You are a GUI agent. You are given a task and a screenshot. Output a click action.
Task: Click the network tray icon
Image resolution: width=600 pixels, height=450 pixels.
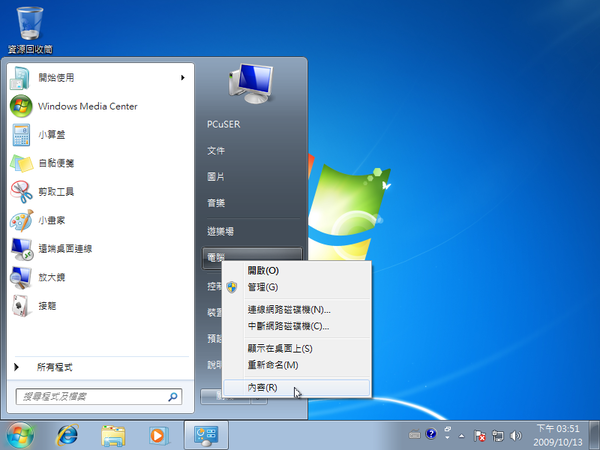[x=497, y=435]
